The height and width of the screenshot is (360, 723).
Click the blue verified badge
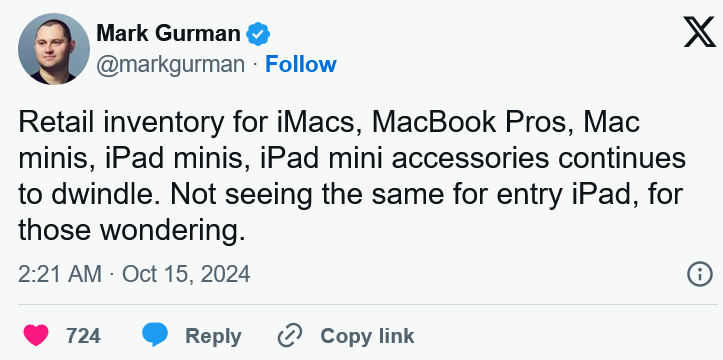coord(258,34)
